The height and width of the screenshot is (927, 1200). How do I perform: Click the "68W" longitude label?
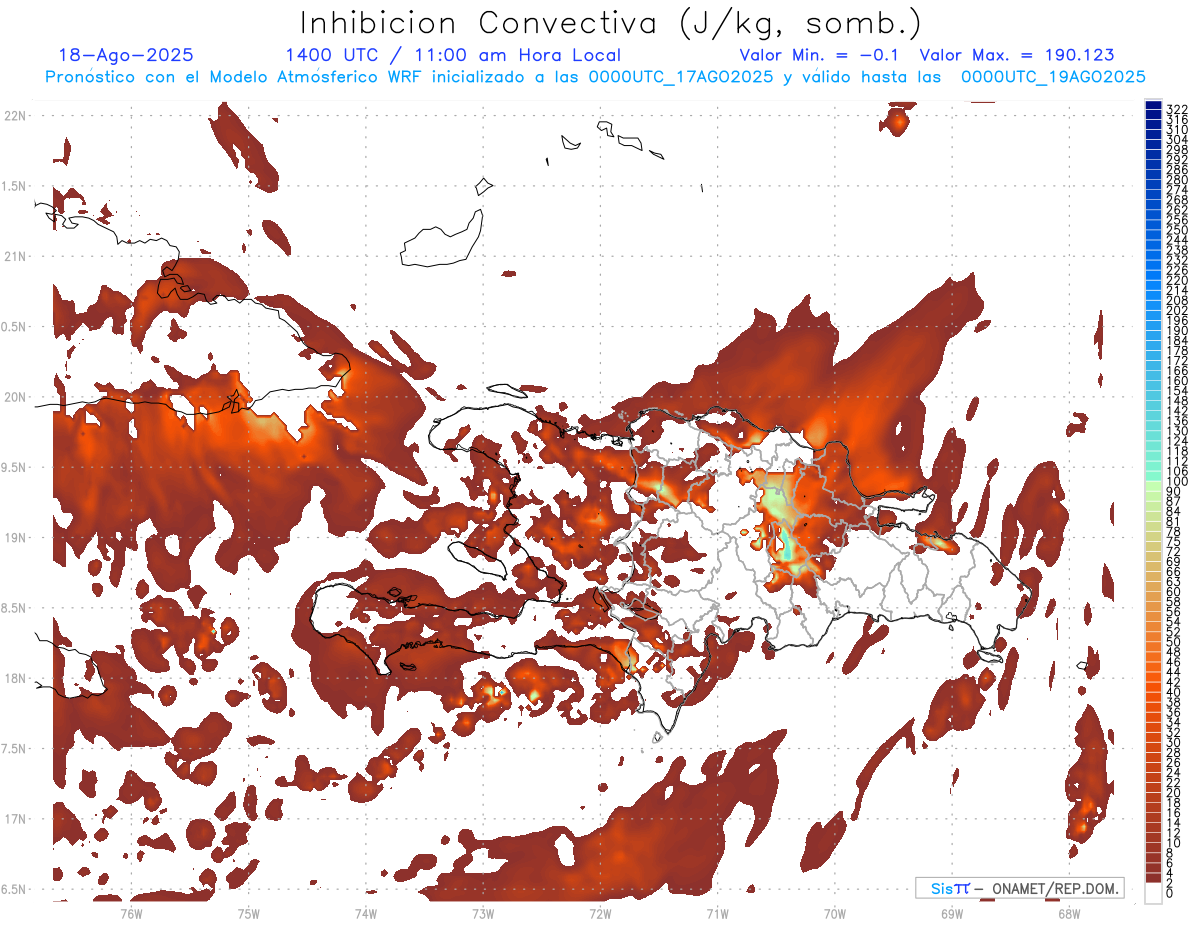pyautogui.click(x=1069, y=913)
